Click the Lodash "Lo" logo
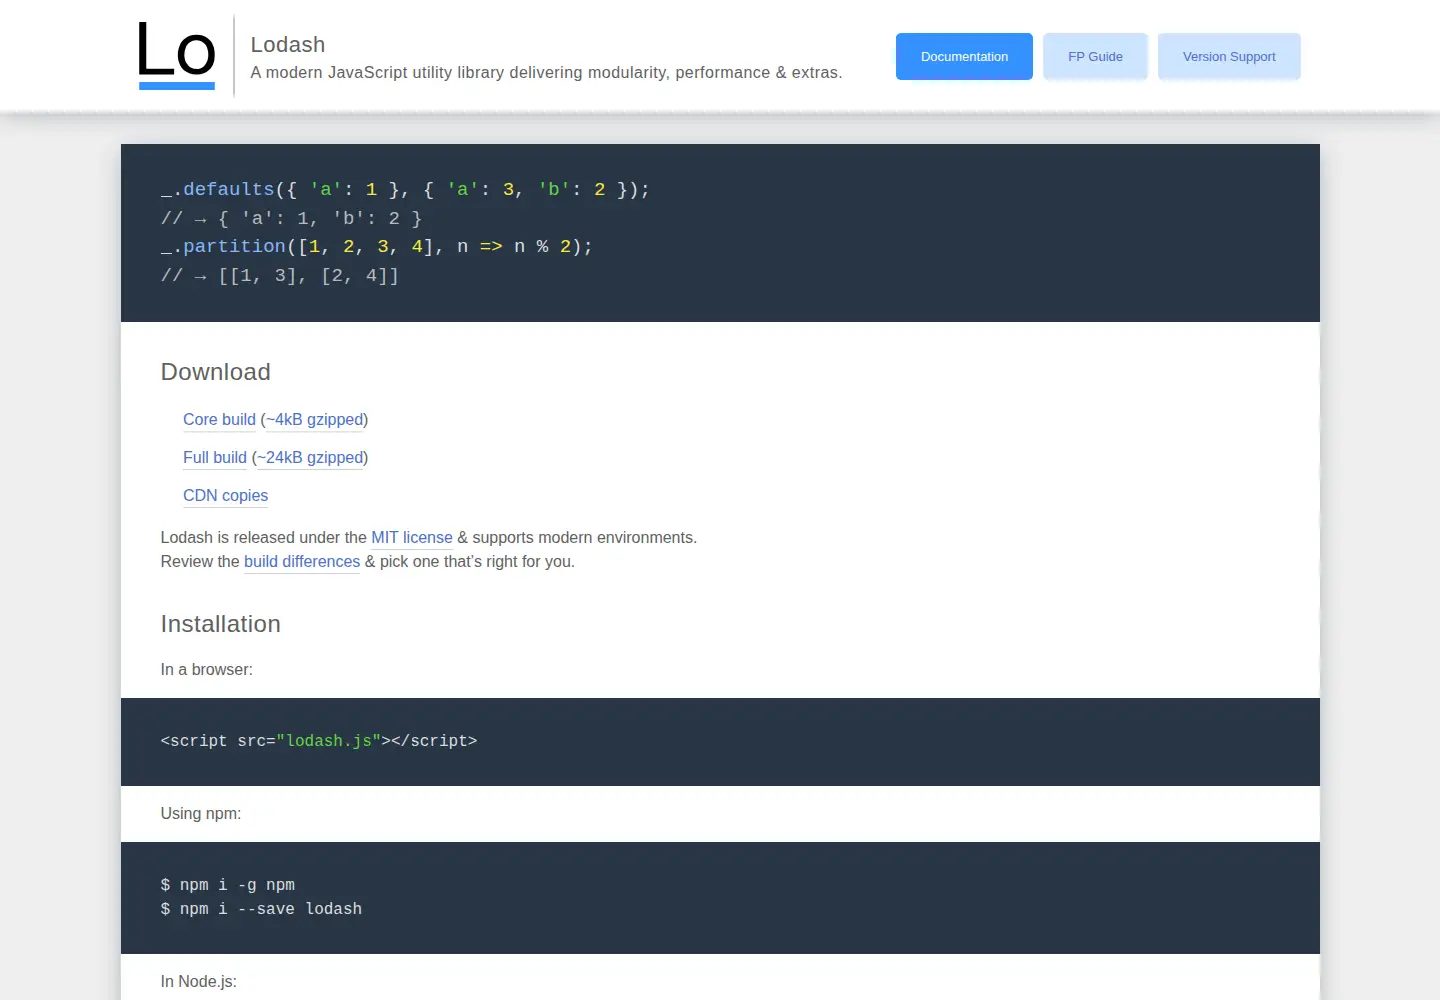Viewport: 1440px width, 1000px height. click(177, 55)
